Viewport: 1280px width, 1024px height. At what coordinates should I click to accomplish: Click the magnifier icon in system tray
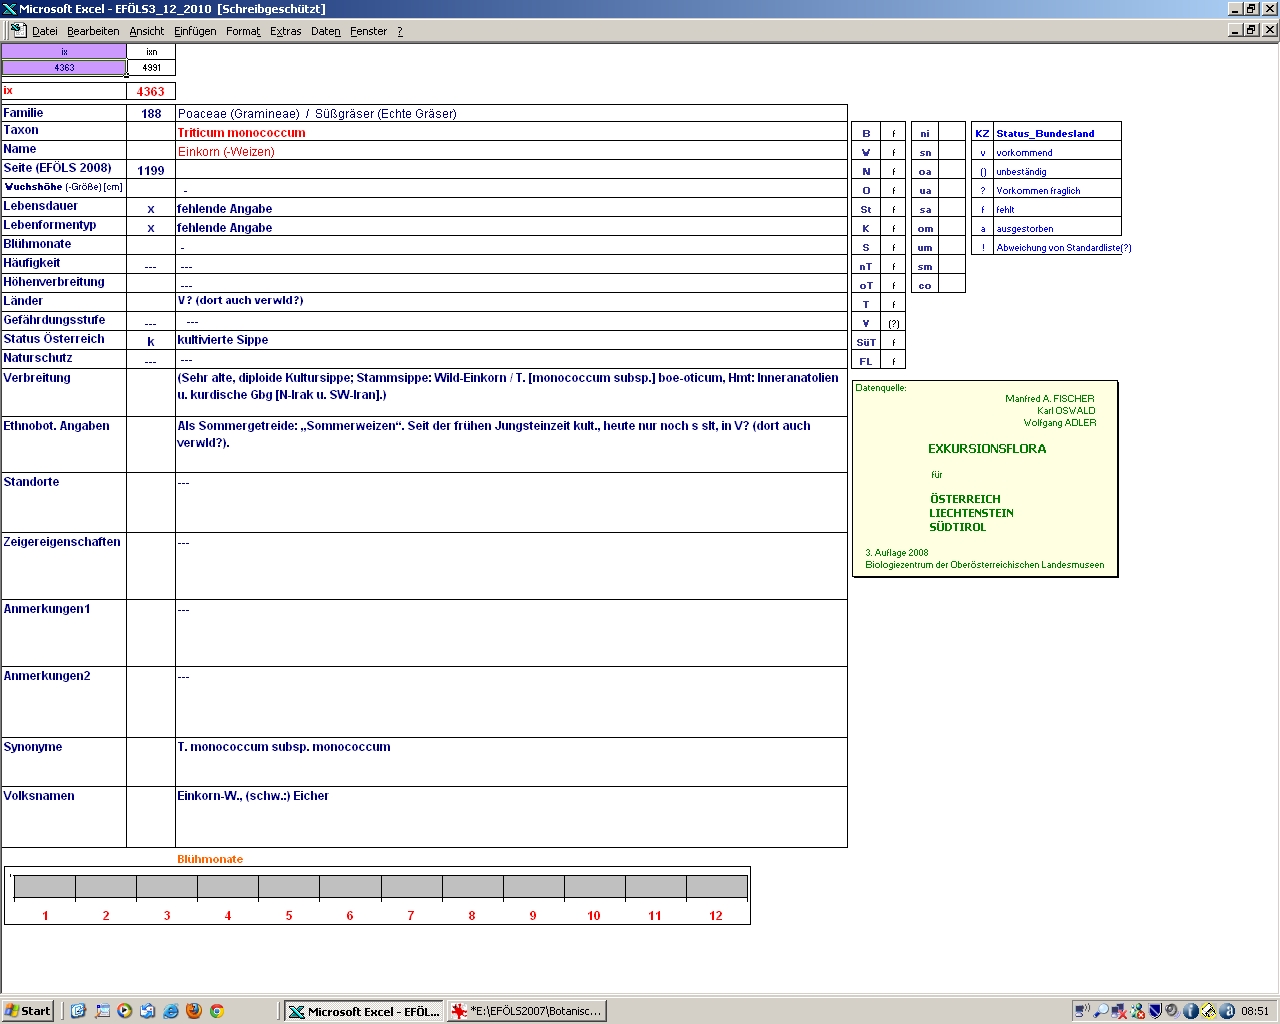click(1101, 1011)
